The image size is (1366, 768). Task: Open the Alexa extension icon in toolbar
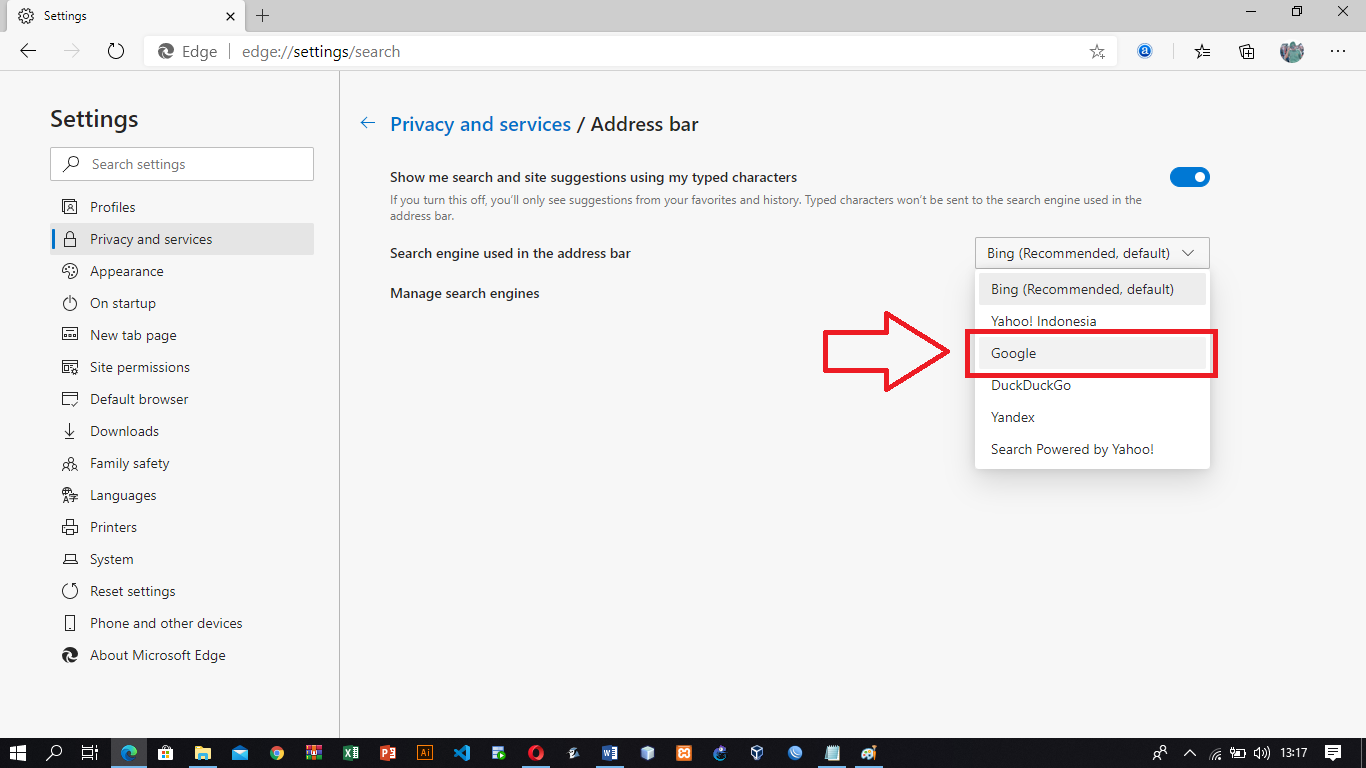click(1145, 51)
